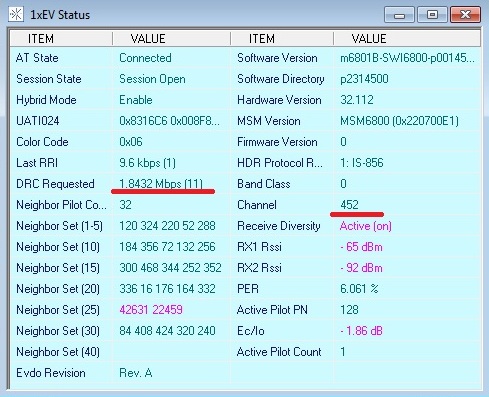Screen dimensions: 489x397
Task: Select the Neighbor Set (15) label
Action: coord(58,268)
